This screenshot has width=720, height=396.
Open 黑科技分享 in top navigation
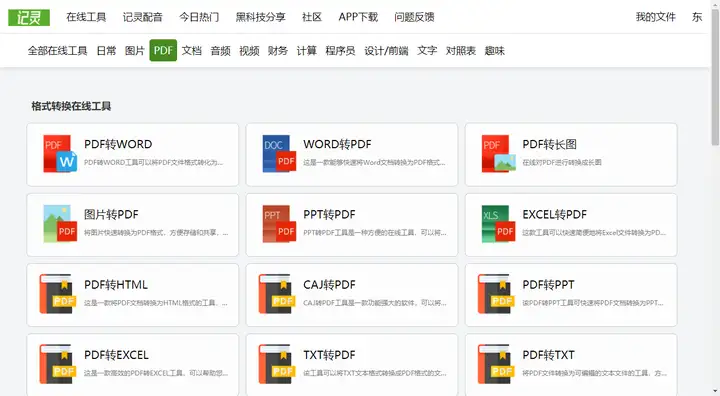click(260, 17)
